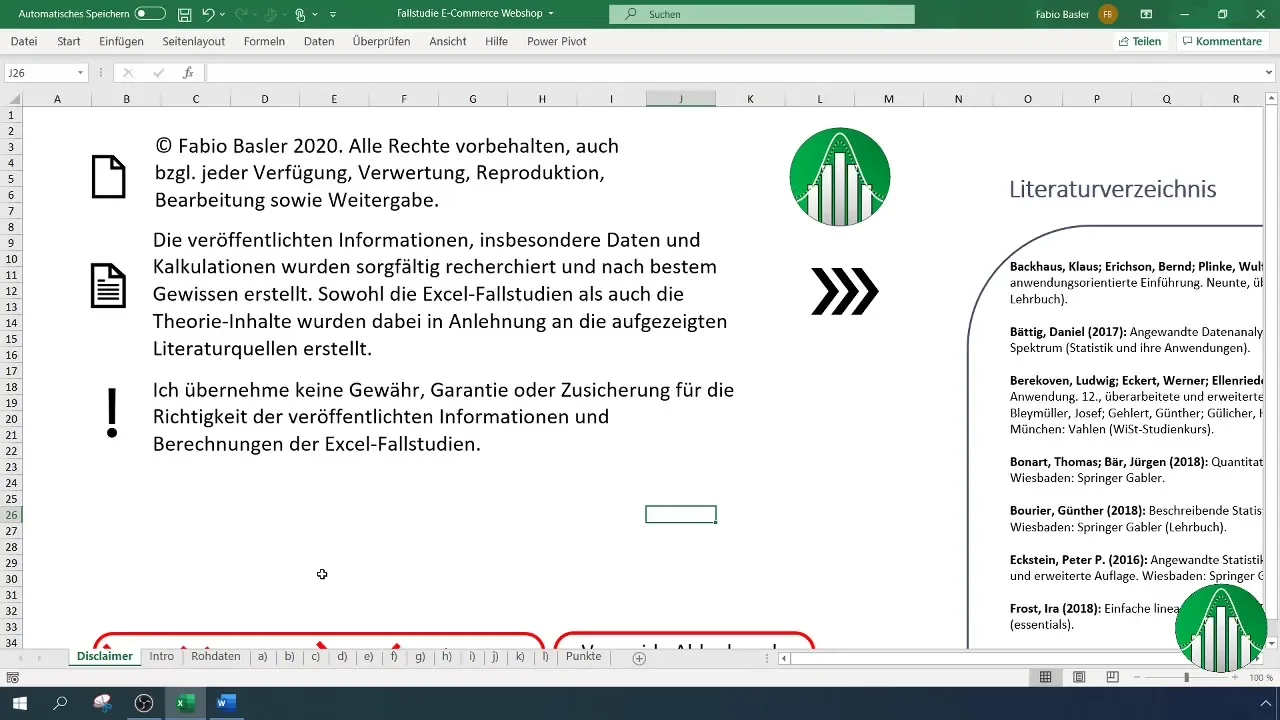Open Word from the taskbar
This screenshot has height=720, width=1280.
(225, 703)
